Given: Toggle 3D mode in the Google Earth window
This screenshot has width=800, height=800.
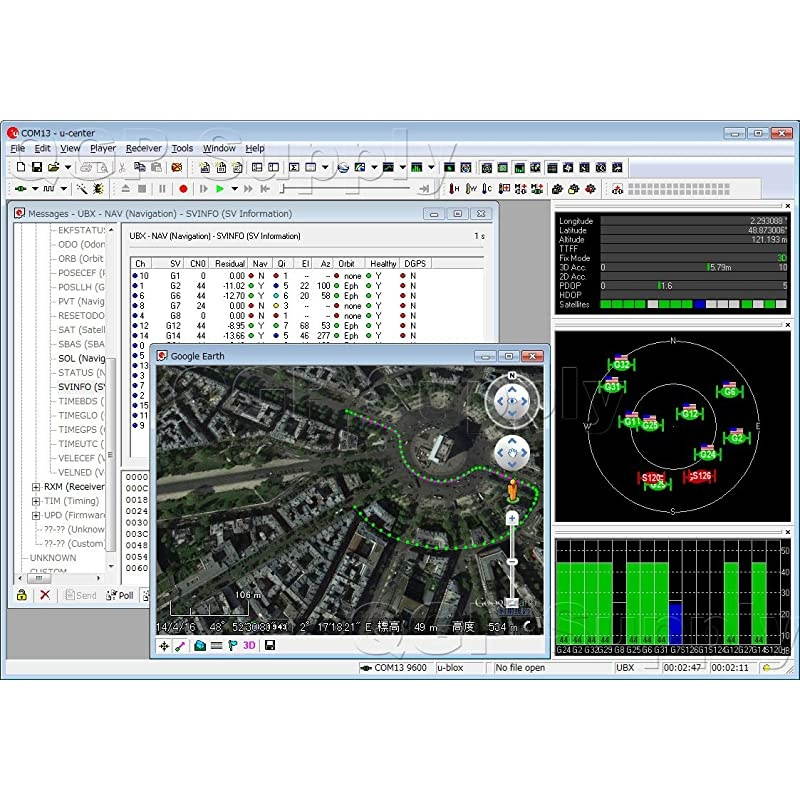Looking at the screenshot, I should (x=247, y=645).
